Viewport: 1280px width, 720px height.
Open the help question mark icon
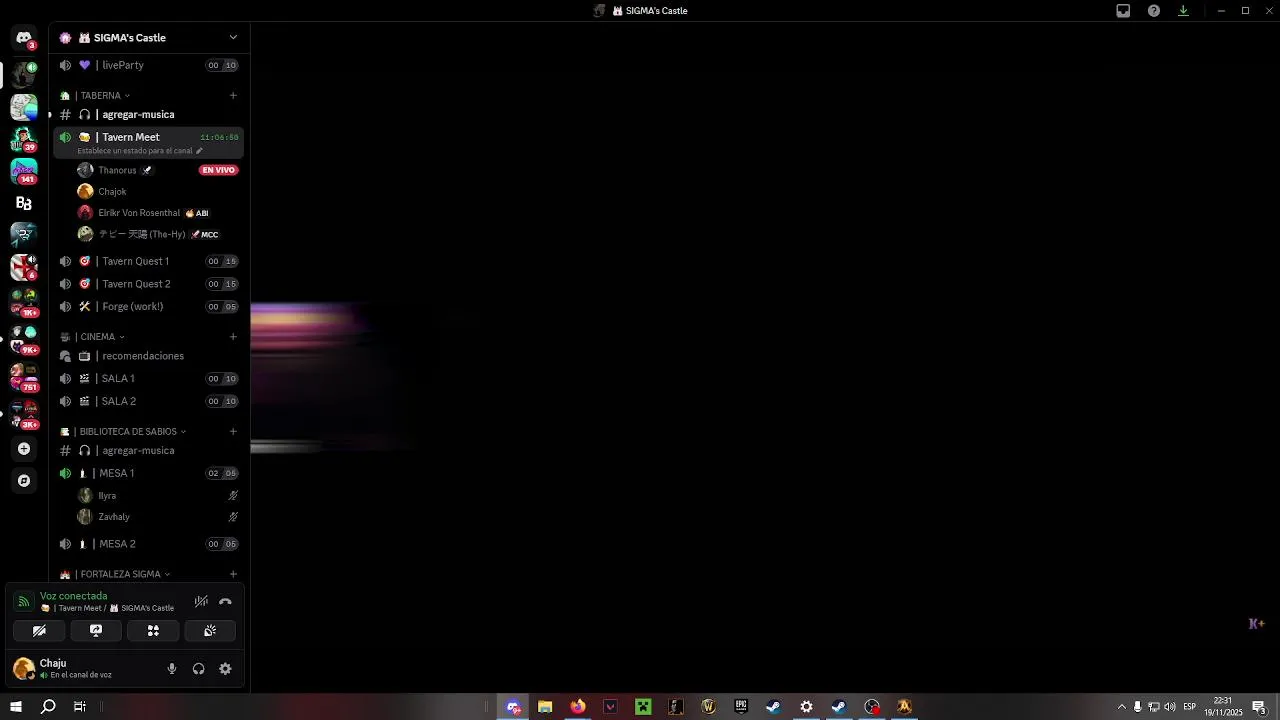1154,11
